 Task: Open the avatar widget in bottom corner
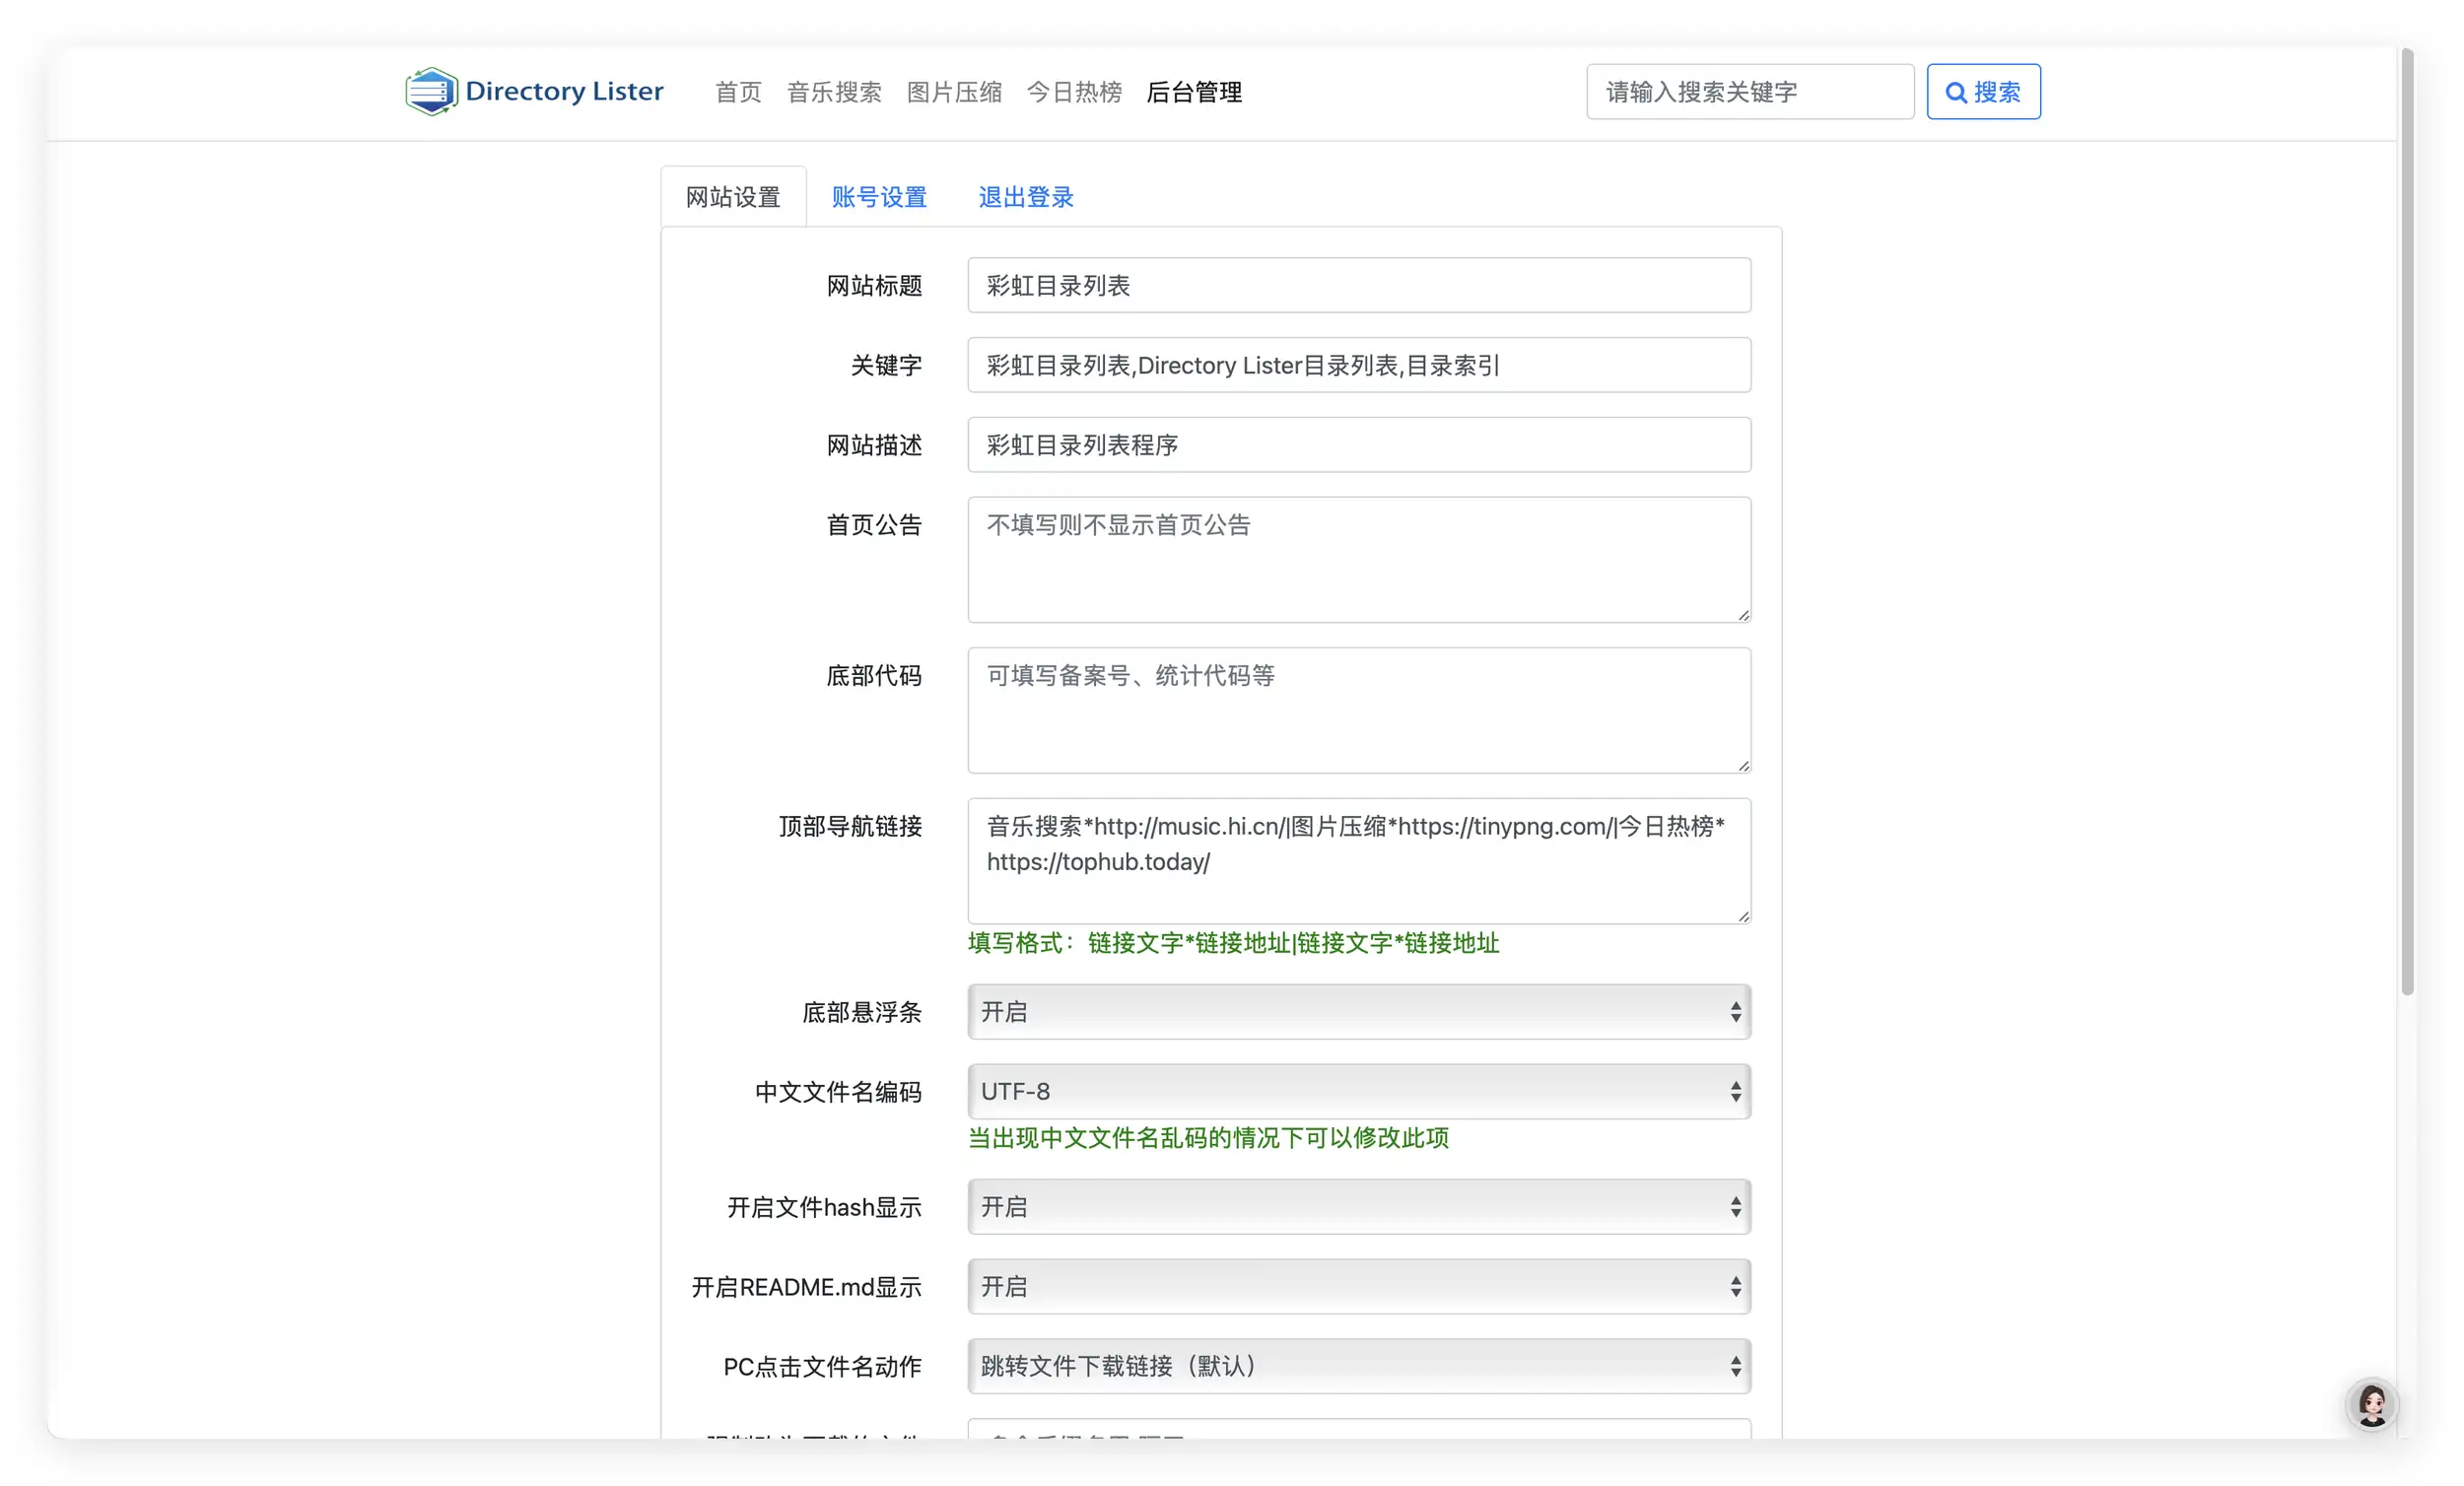(x=2371, y=1404)
